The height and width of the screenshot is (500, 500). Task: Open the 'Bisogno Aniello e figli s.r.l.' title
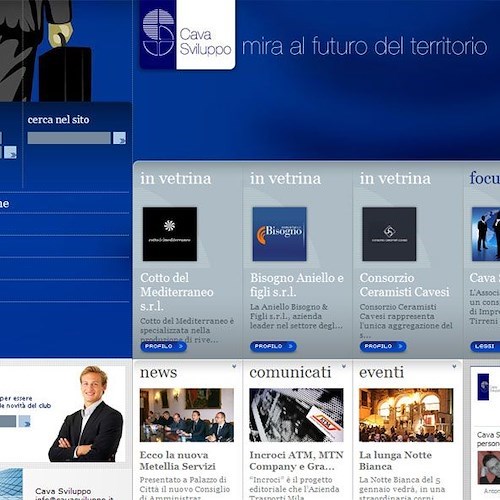[x=297, y=285]
